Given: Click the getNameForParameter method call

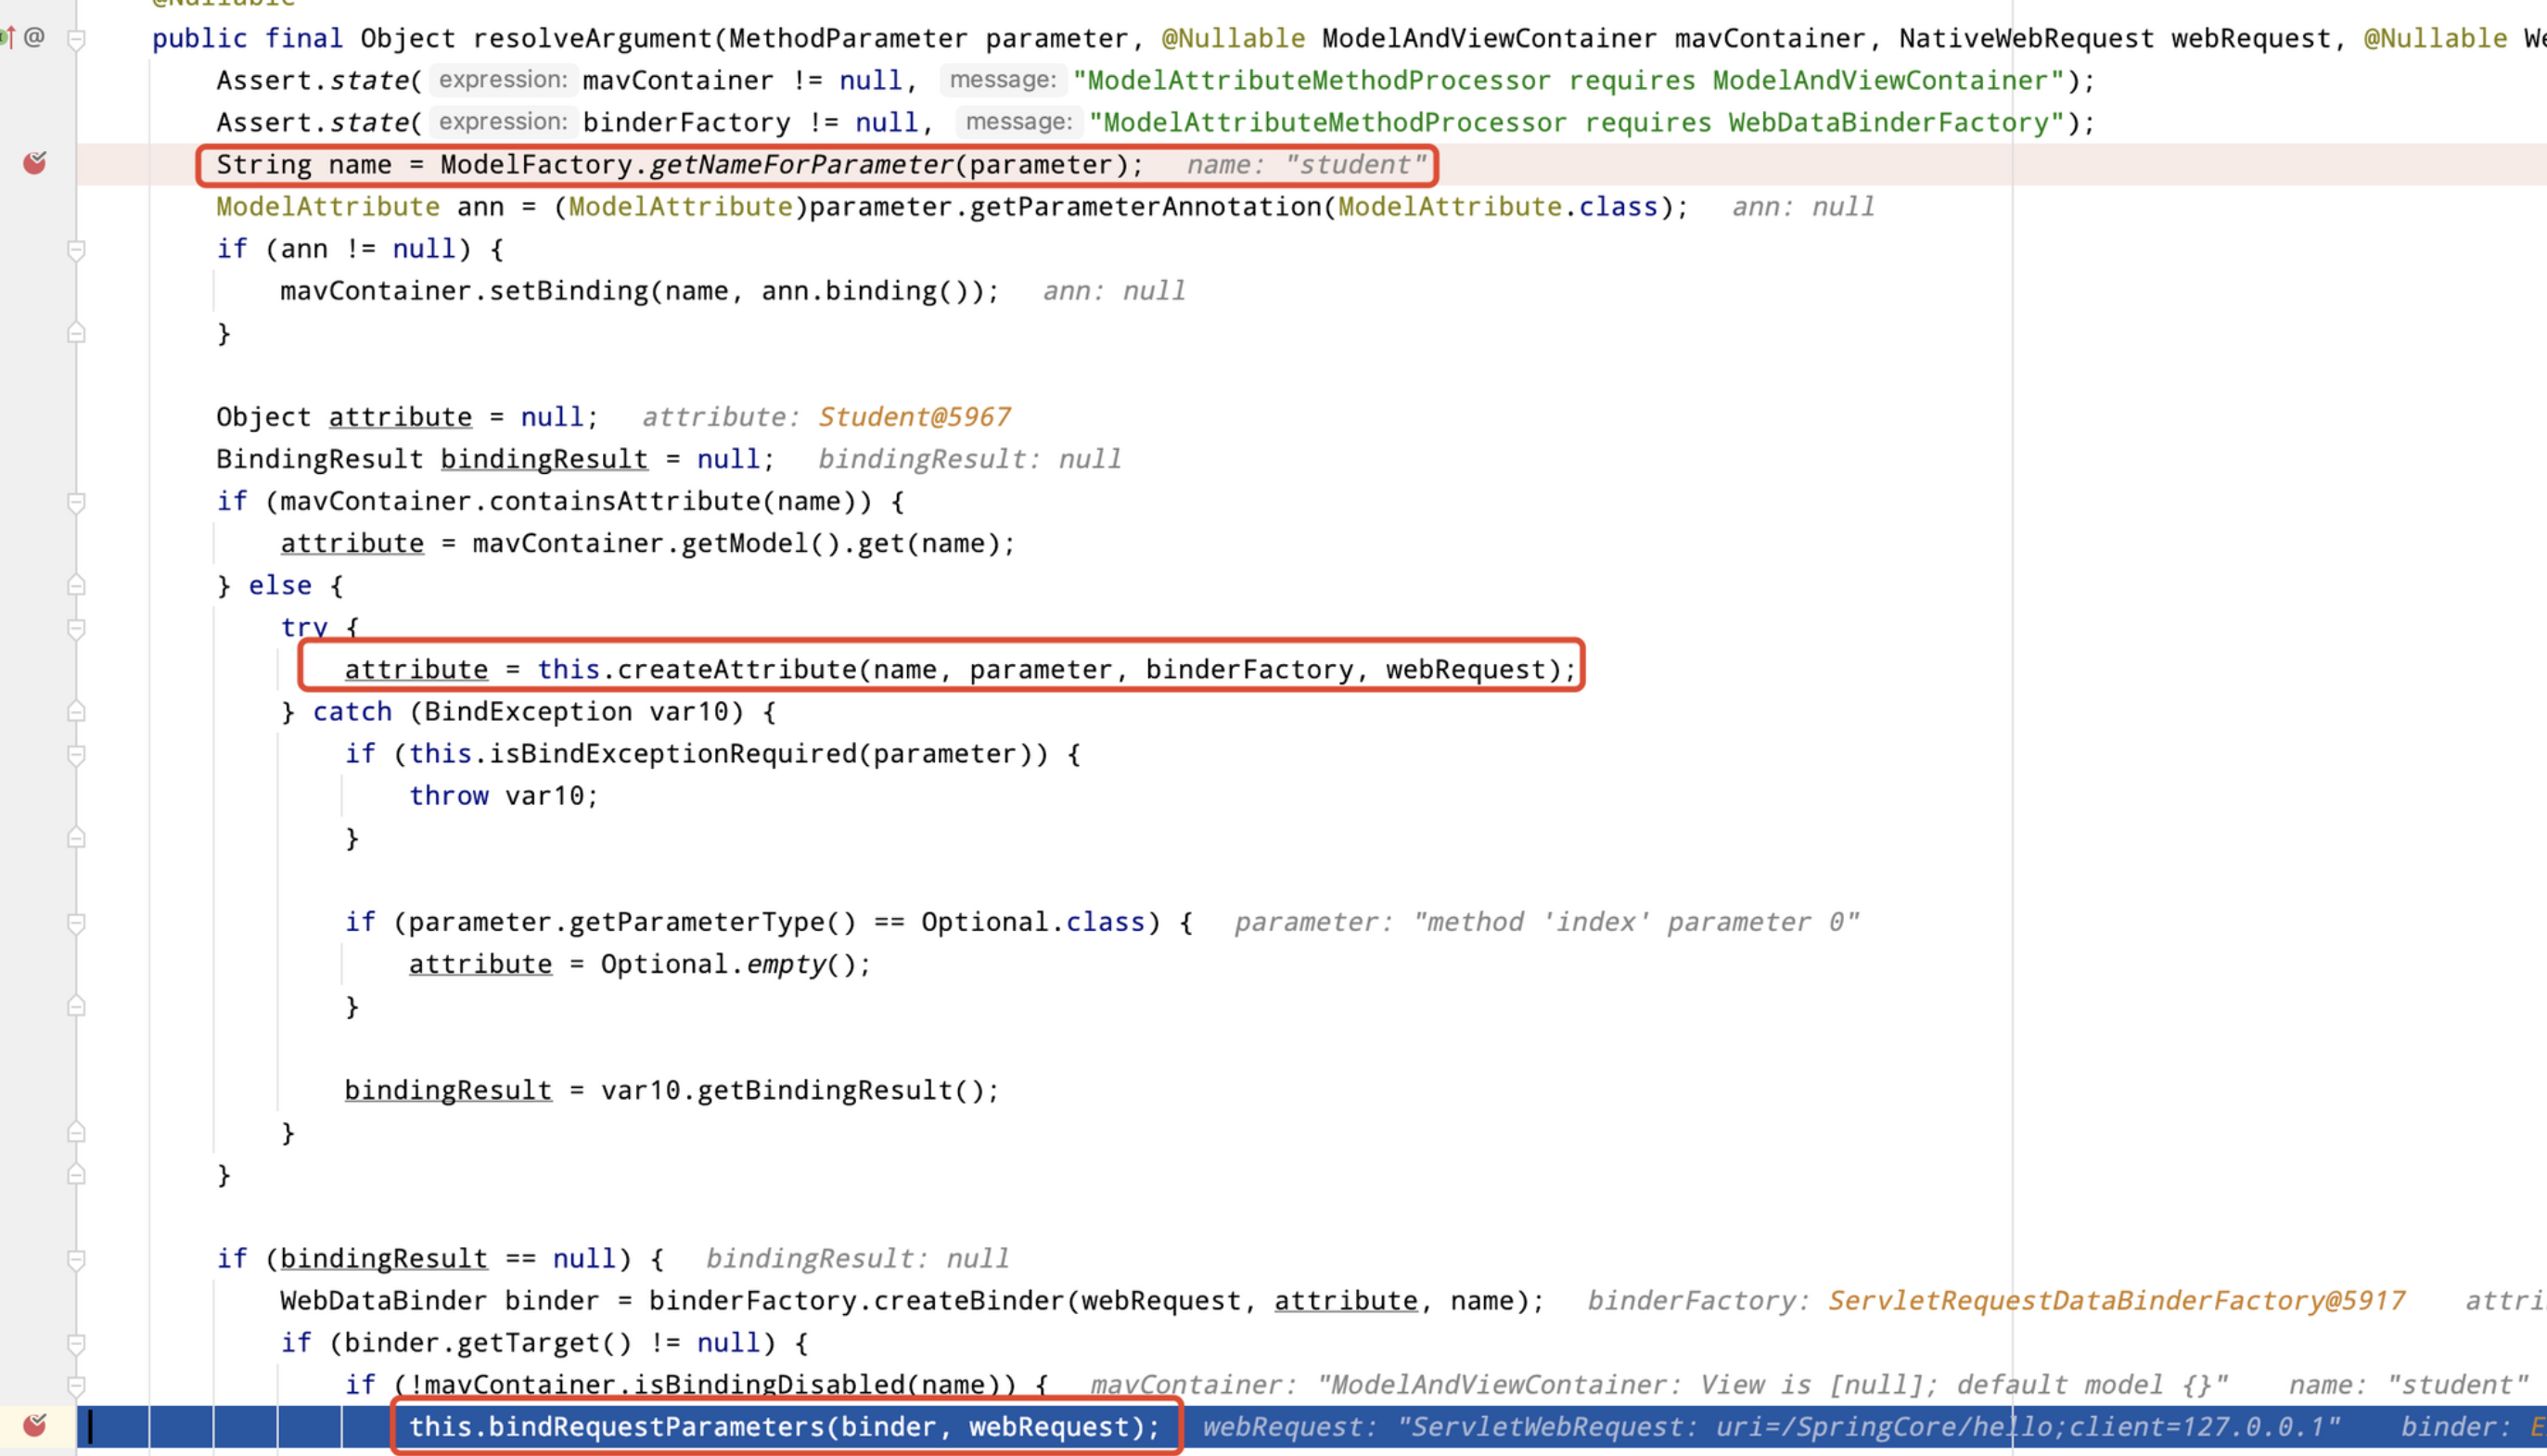Looking at the screenshot, I should coord(802,164).
